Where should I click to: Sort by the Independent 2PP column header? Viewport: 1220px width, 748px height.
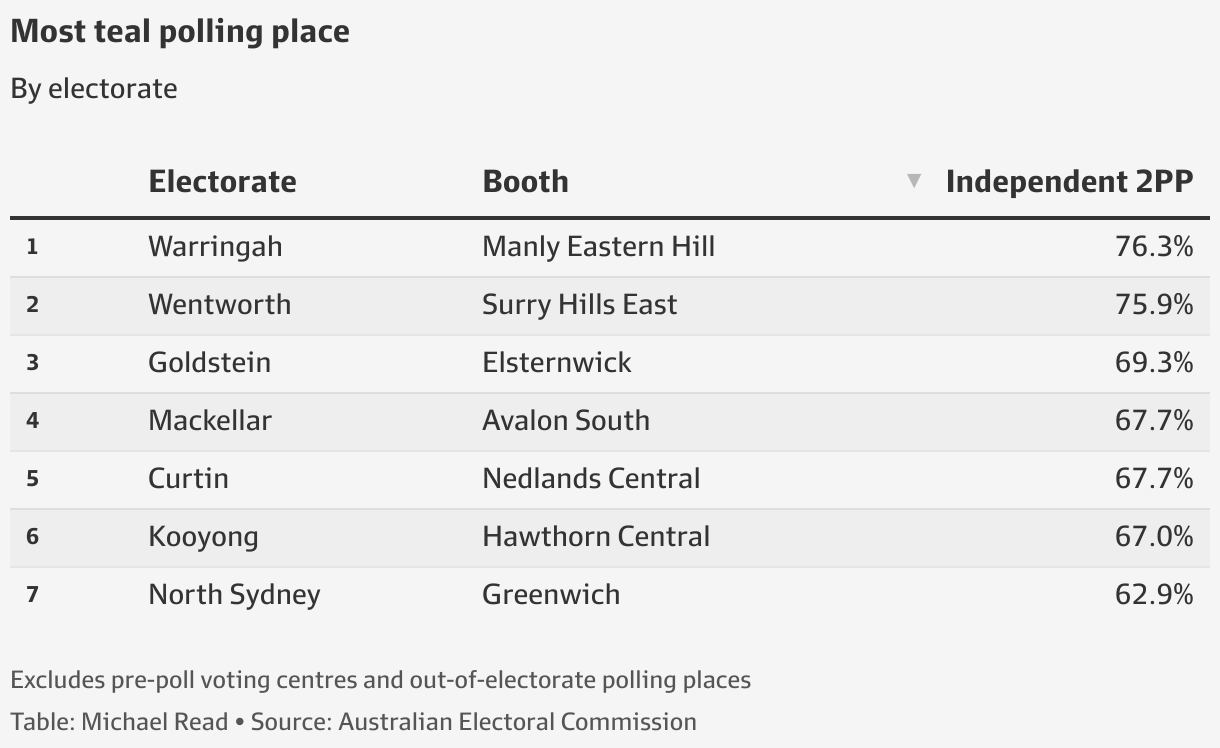click(x=1069, y=181)
